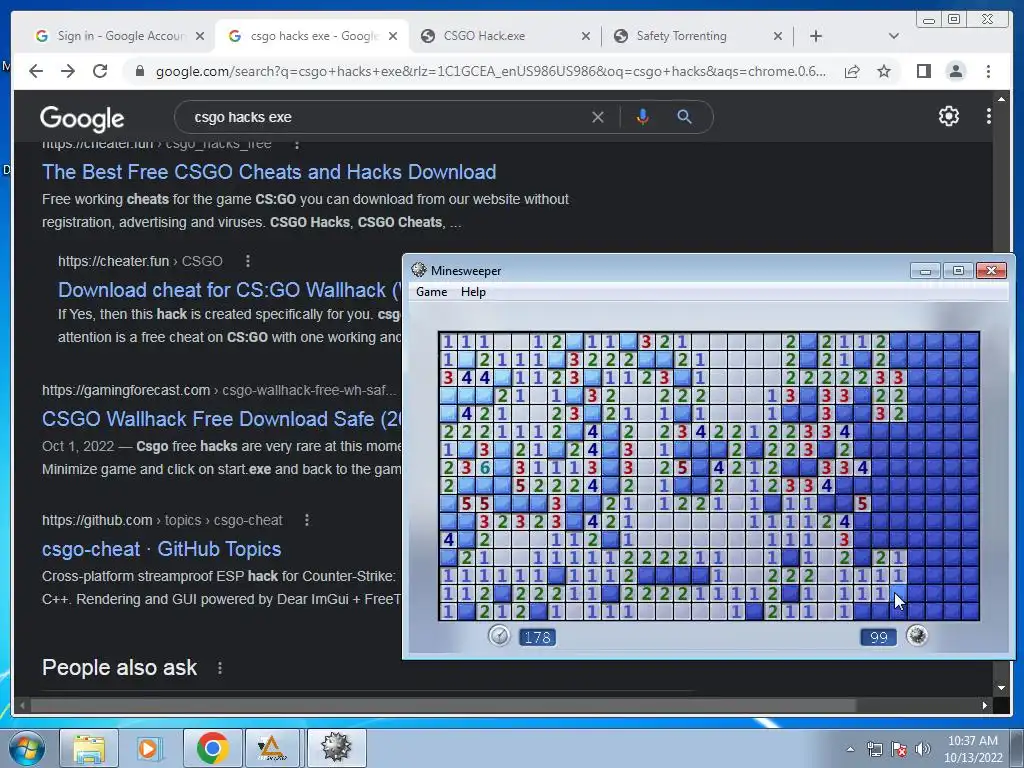Open The Best Free CSGO Cheats link

coord(269,172)
